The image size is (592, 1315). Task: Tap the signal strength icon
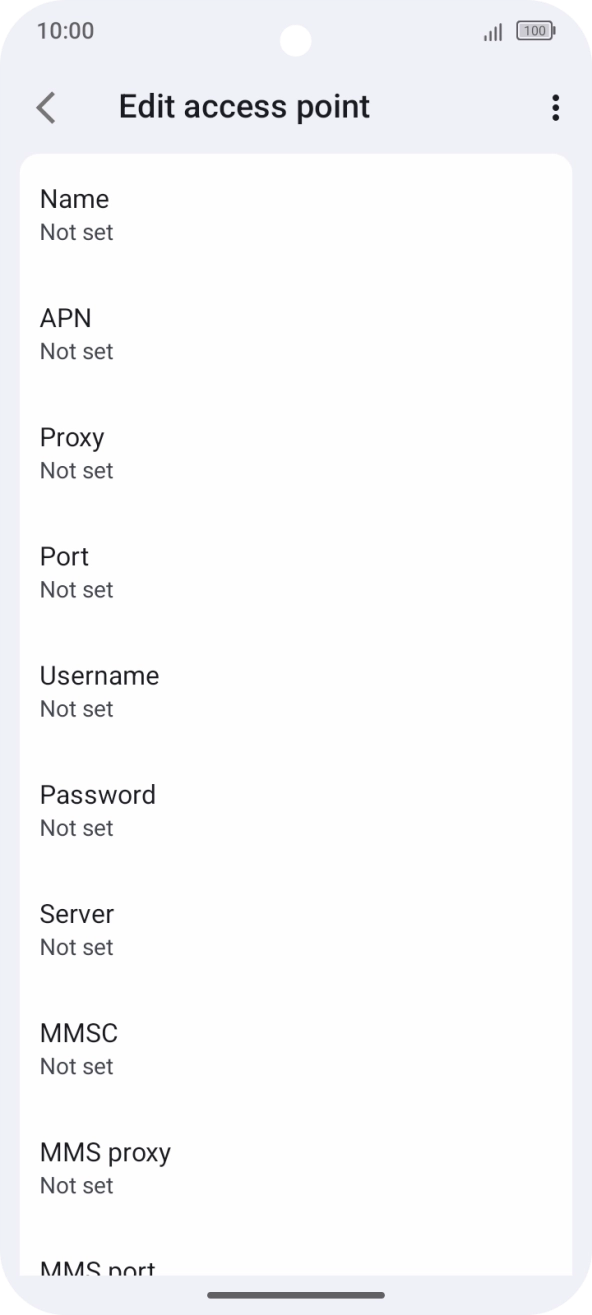(x=492, y=32)
